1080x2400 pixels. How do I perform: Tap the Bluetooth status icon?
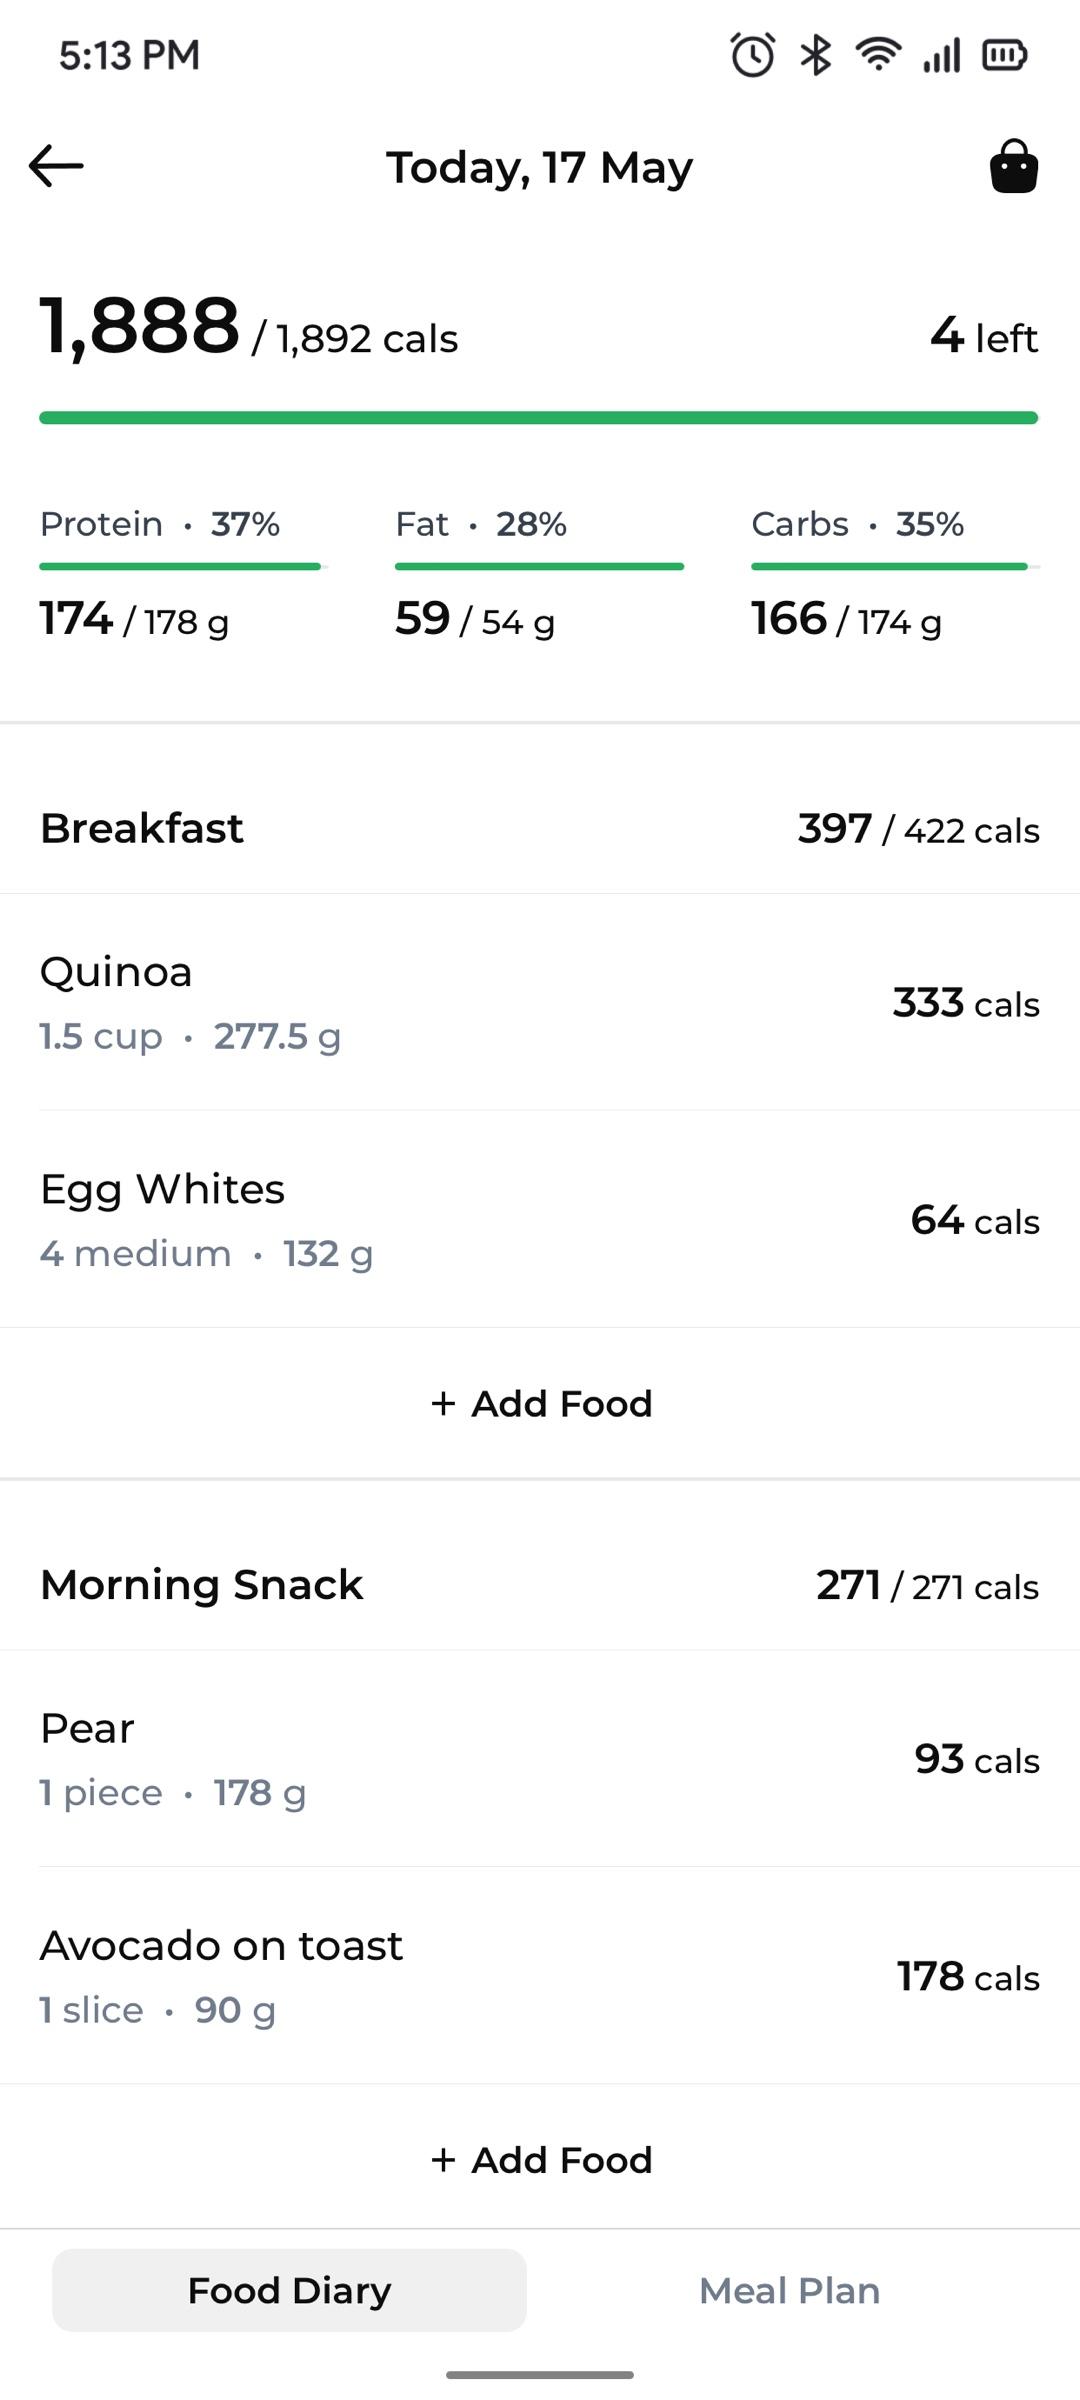pyautogui.click(x=816, y=55)
